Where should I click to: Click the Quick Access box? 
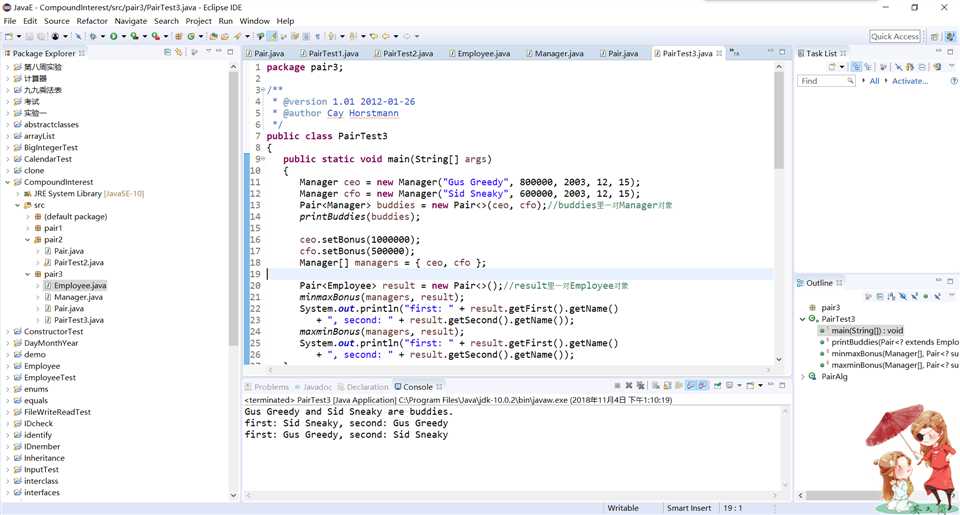click(x=894, y=37)
